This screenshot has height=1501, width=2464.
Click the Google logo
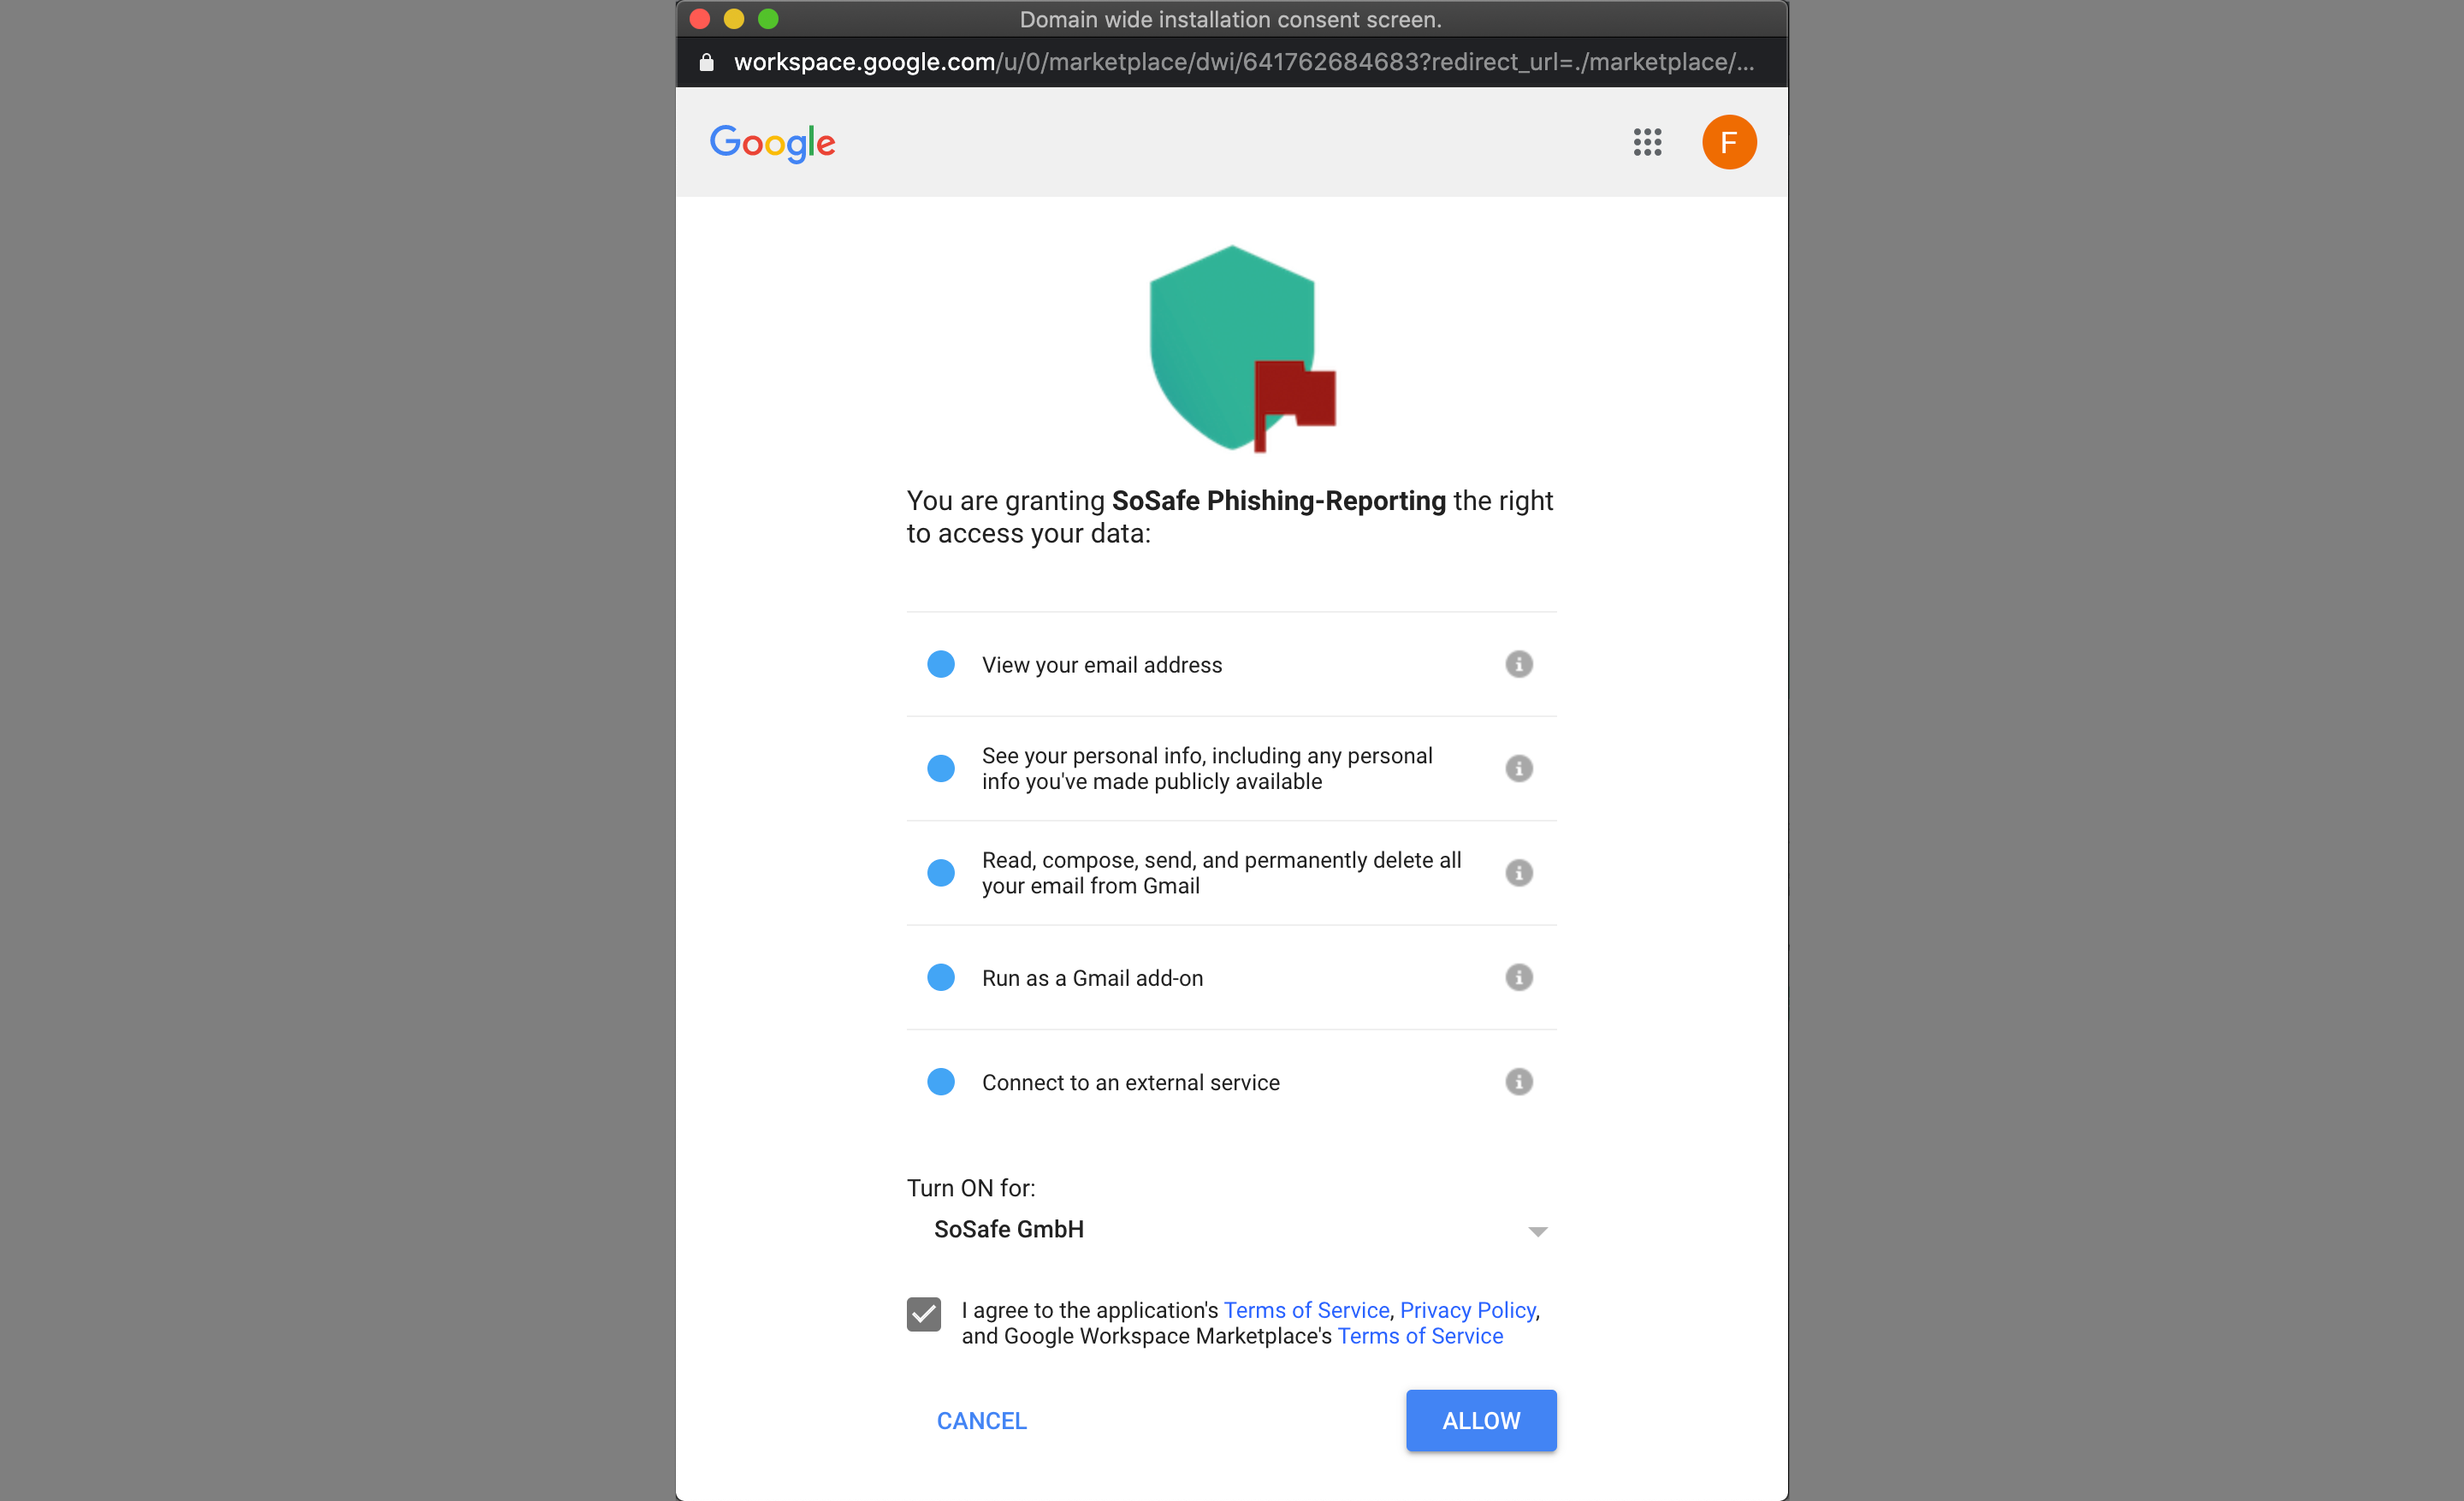772,143
